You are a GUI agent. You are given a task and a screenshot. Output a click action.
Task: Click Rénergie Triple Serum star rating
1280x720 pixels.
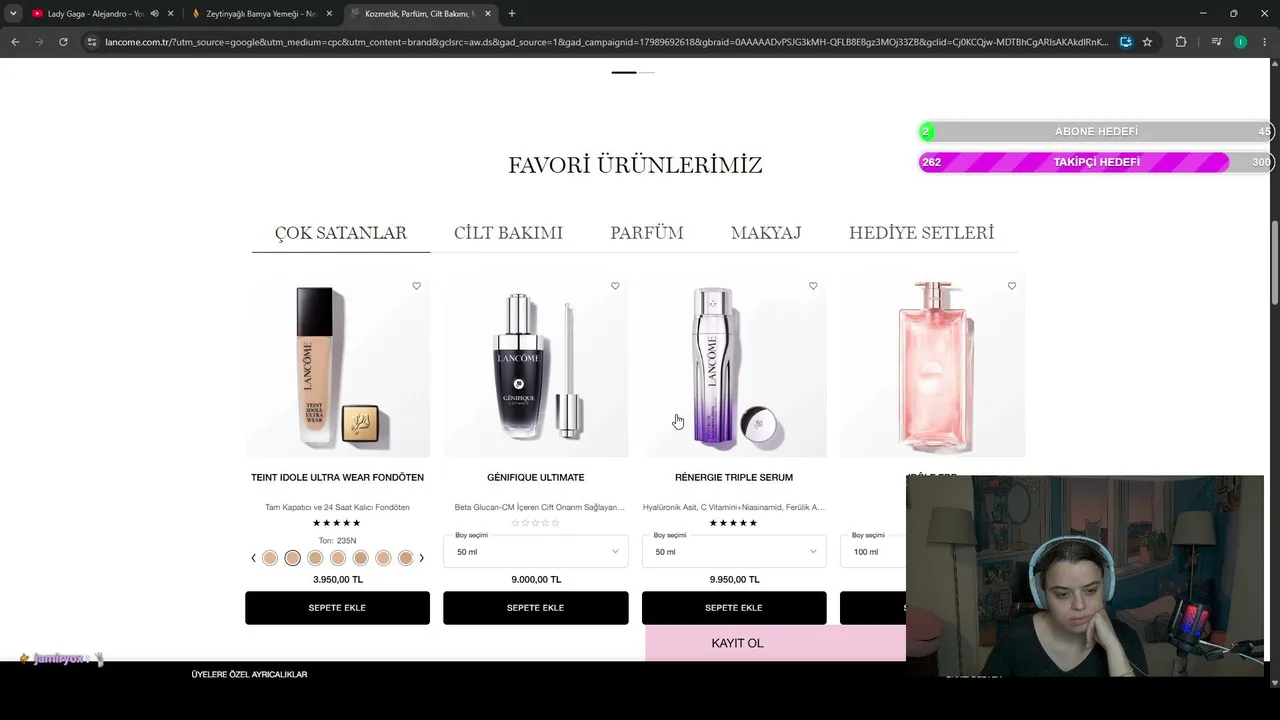(734, 523)
